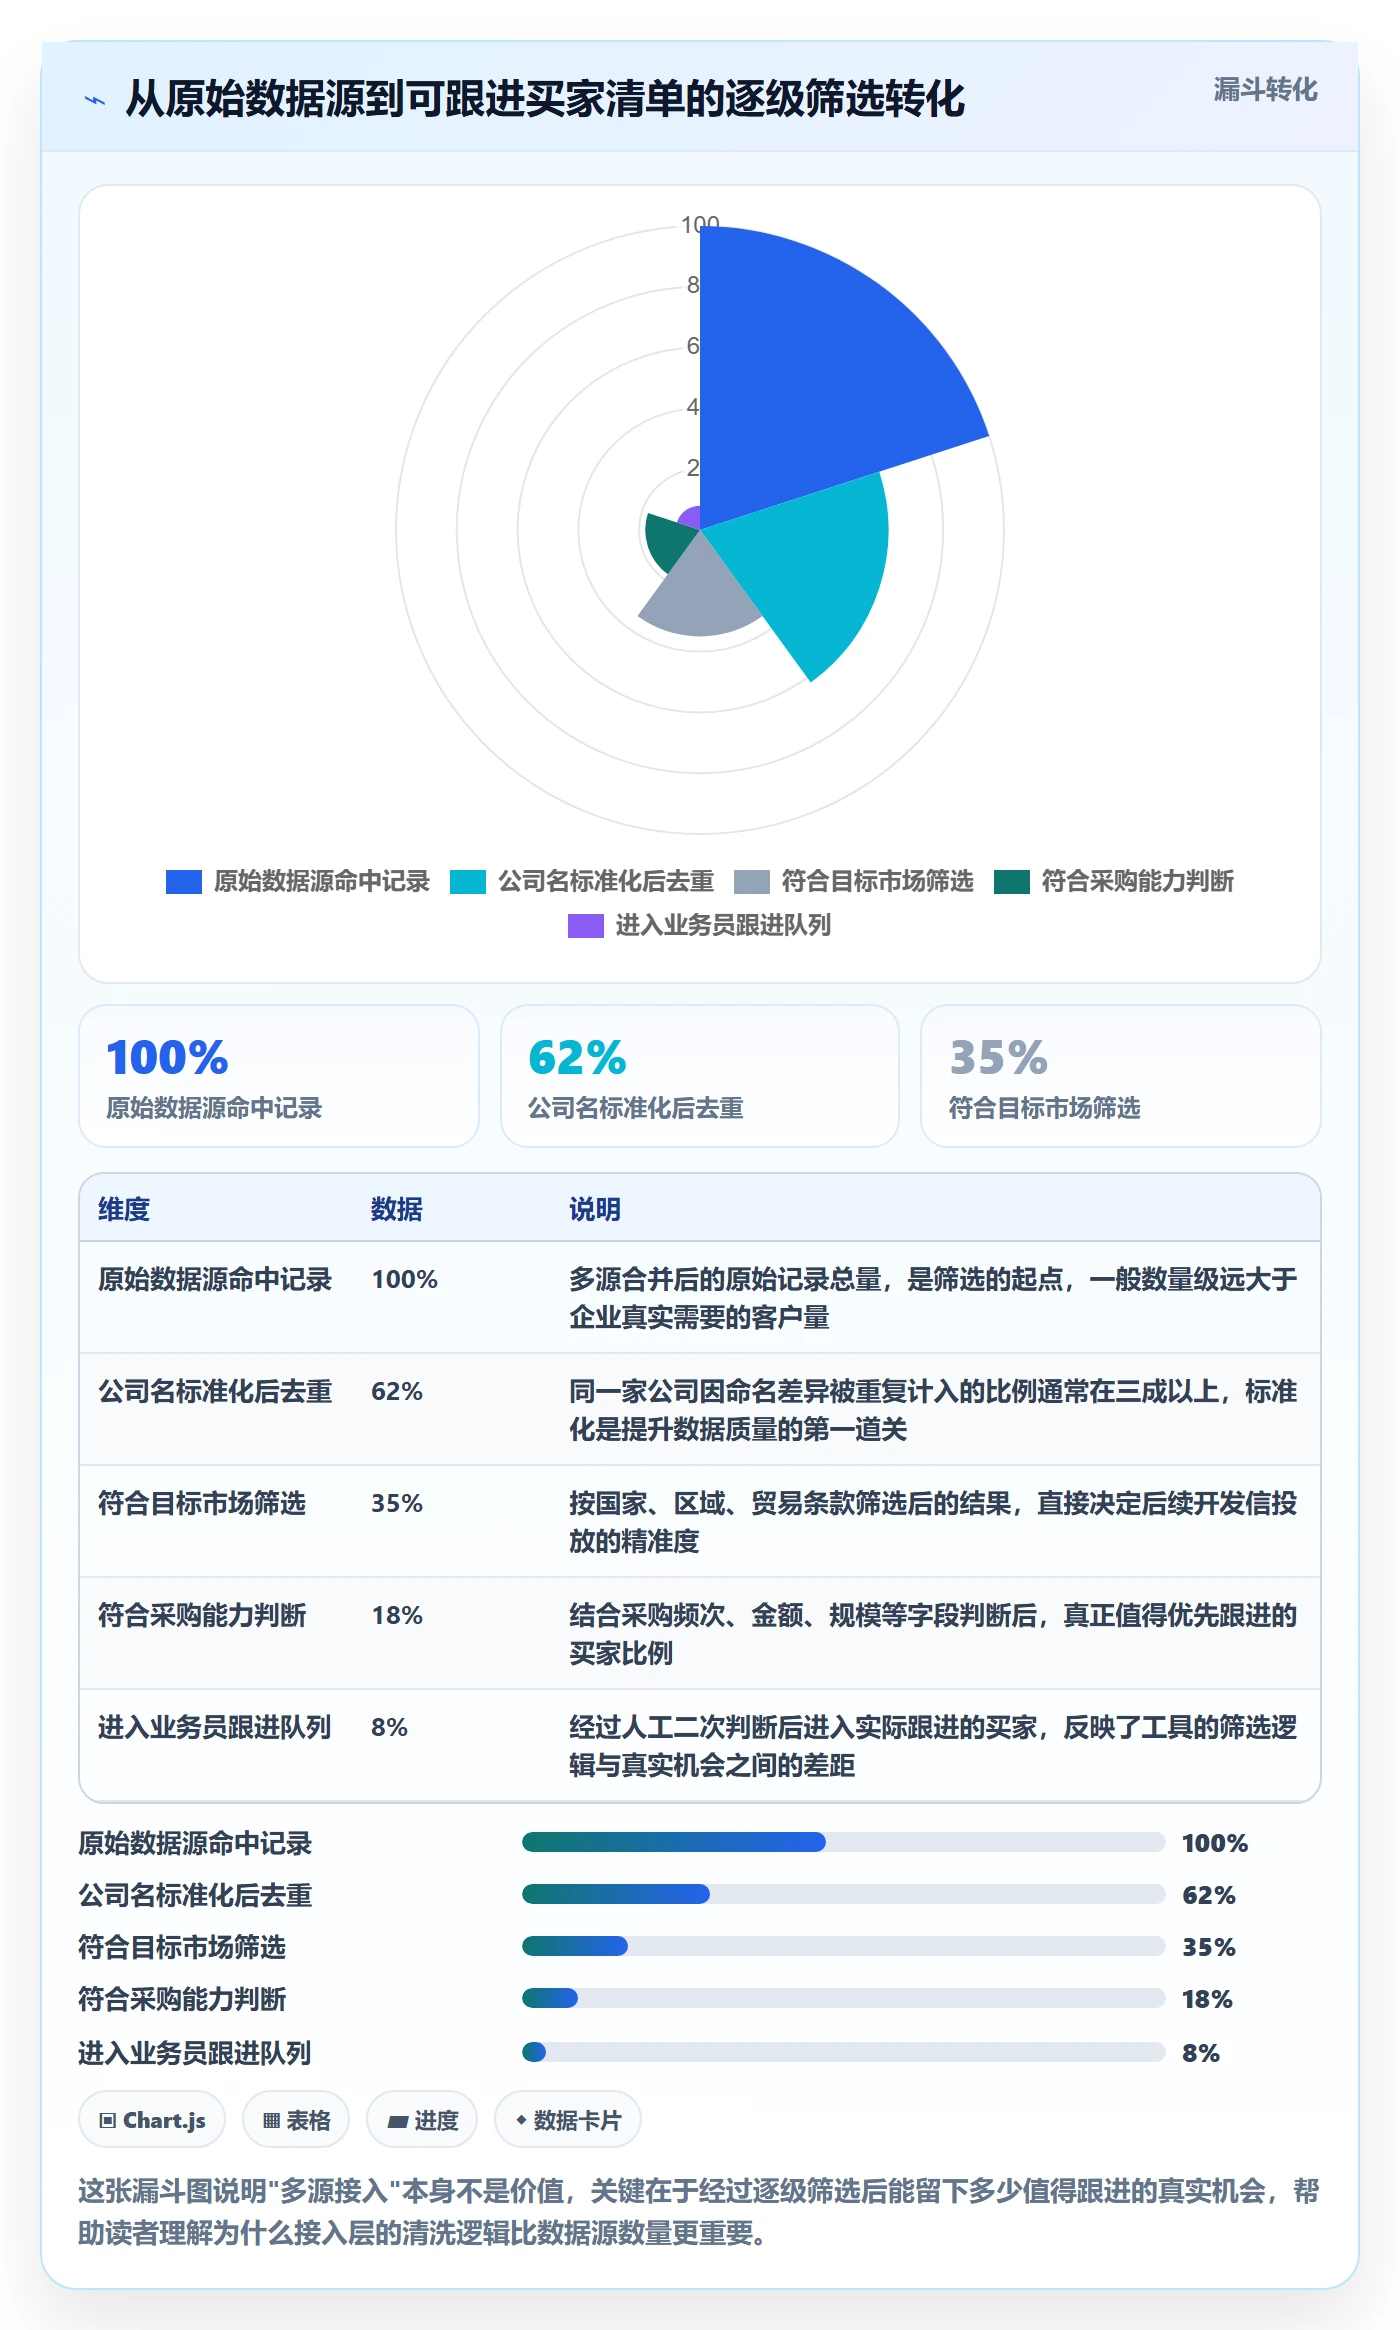Click the 说明 column header

pos(595,1209)
